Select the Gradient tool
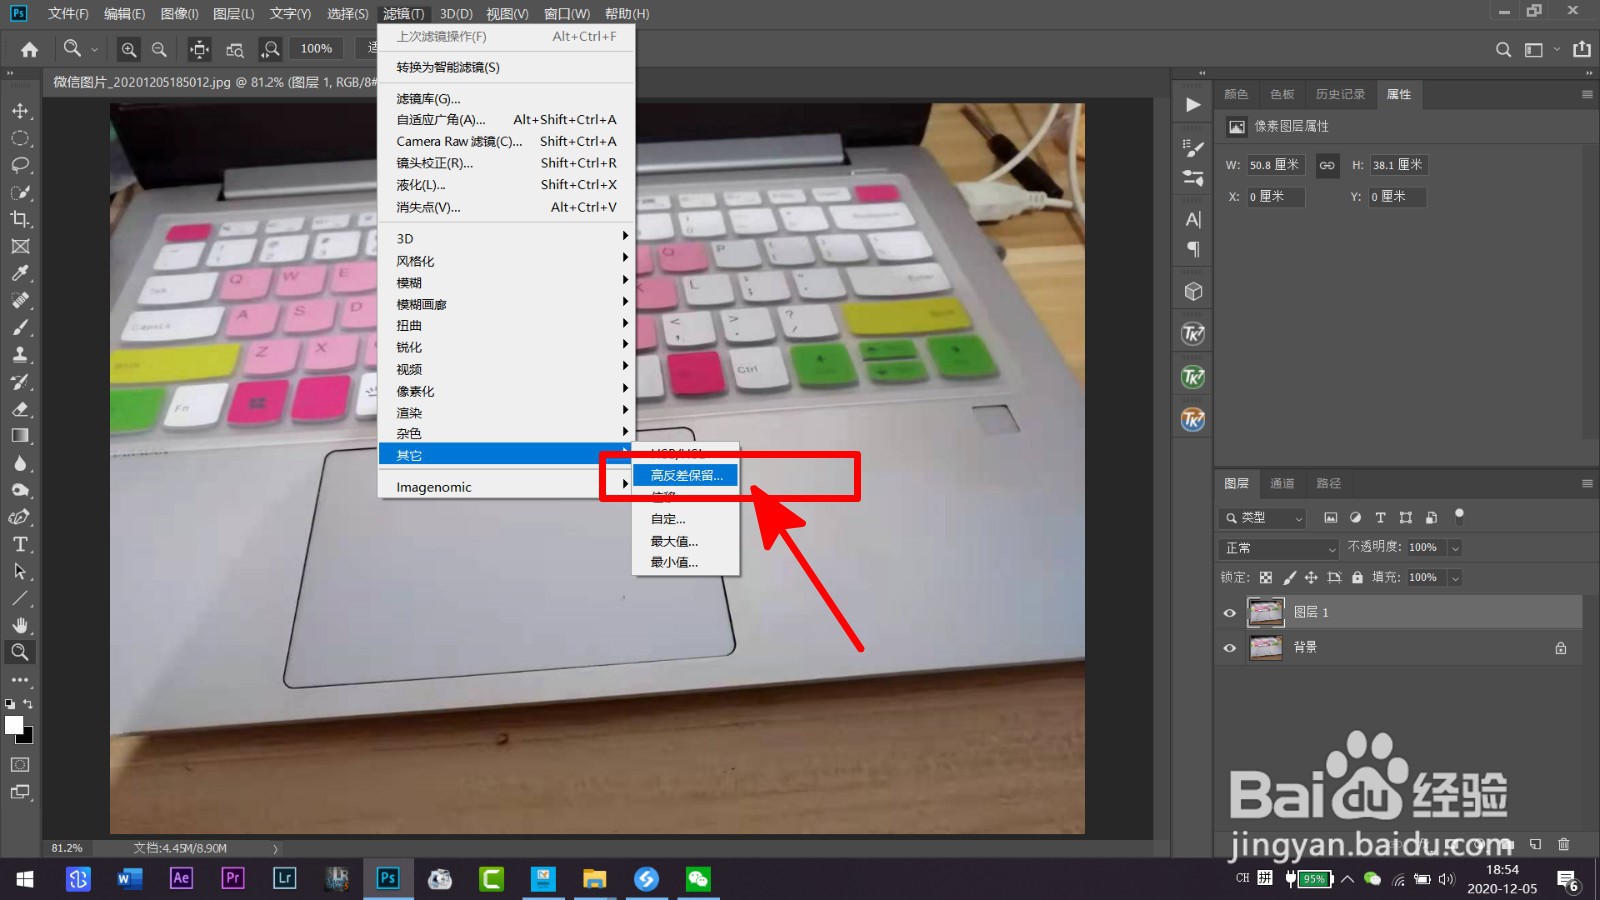The height and width of the screenshot is (900, 1600). (20, 436)
